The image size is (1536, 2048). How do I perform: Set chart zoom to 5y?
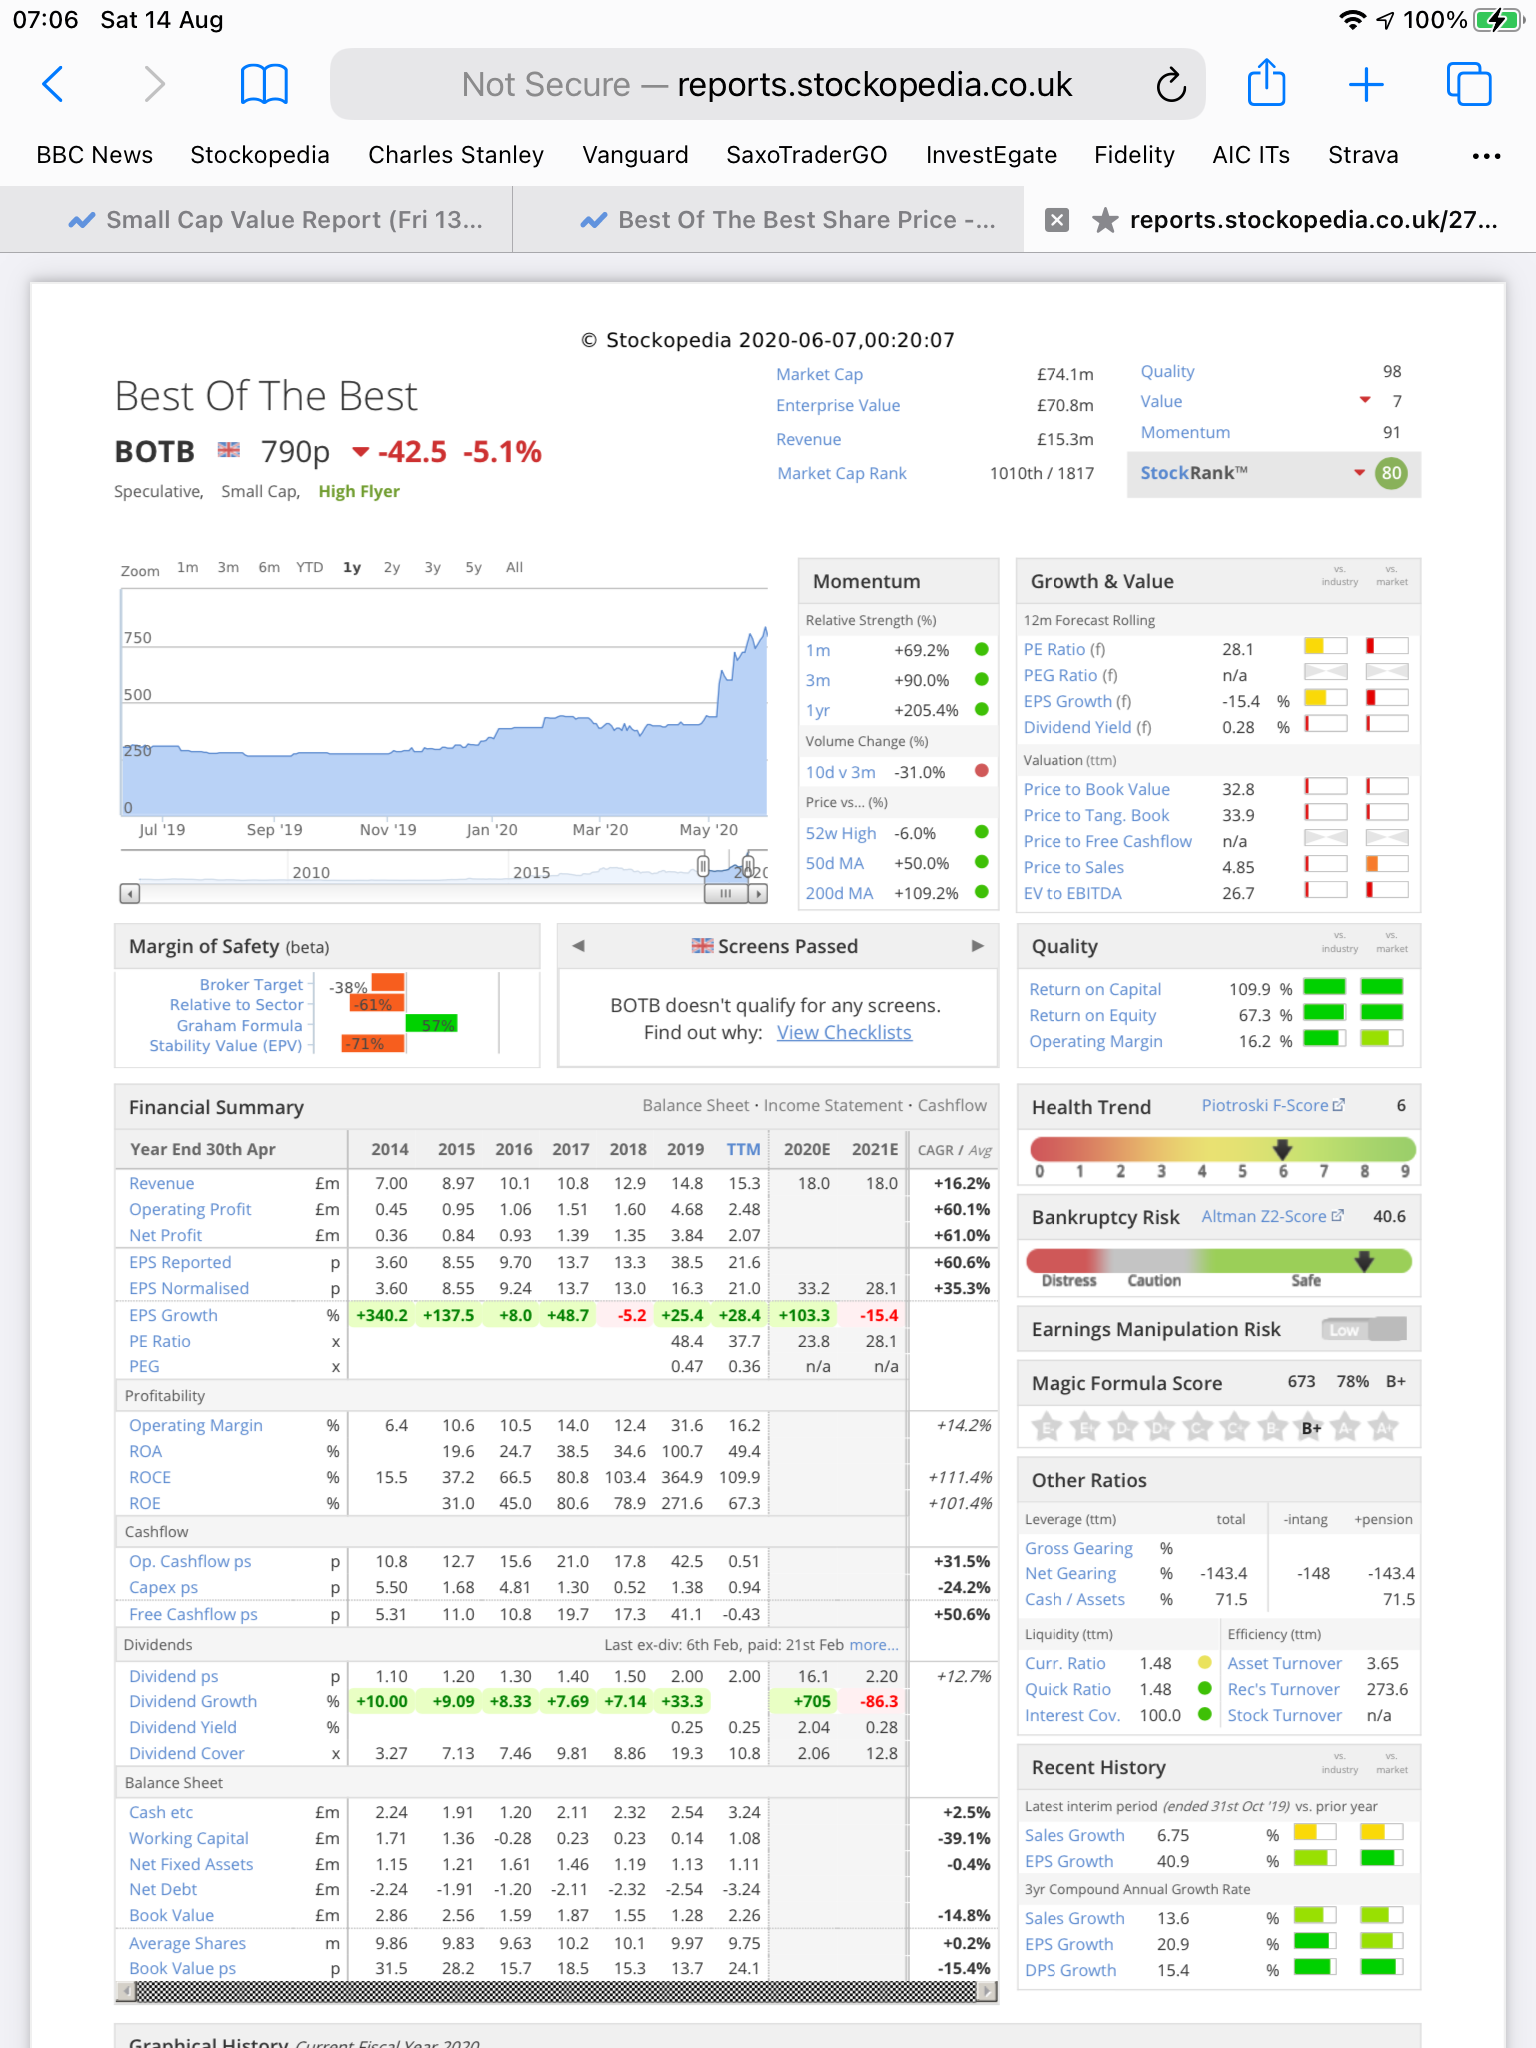click(x=473, y=567)
